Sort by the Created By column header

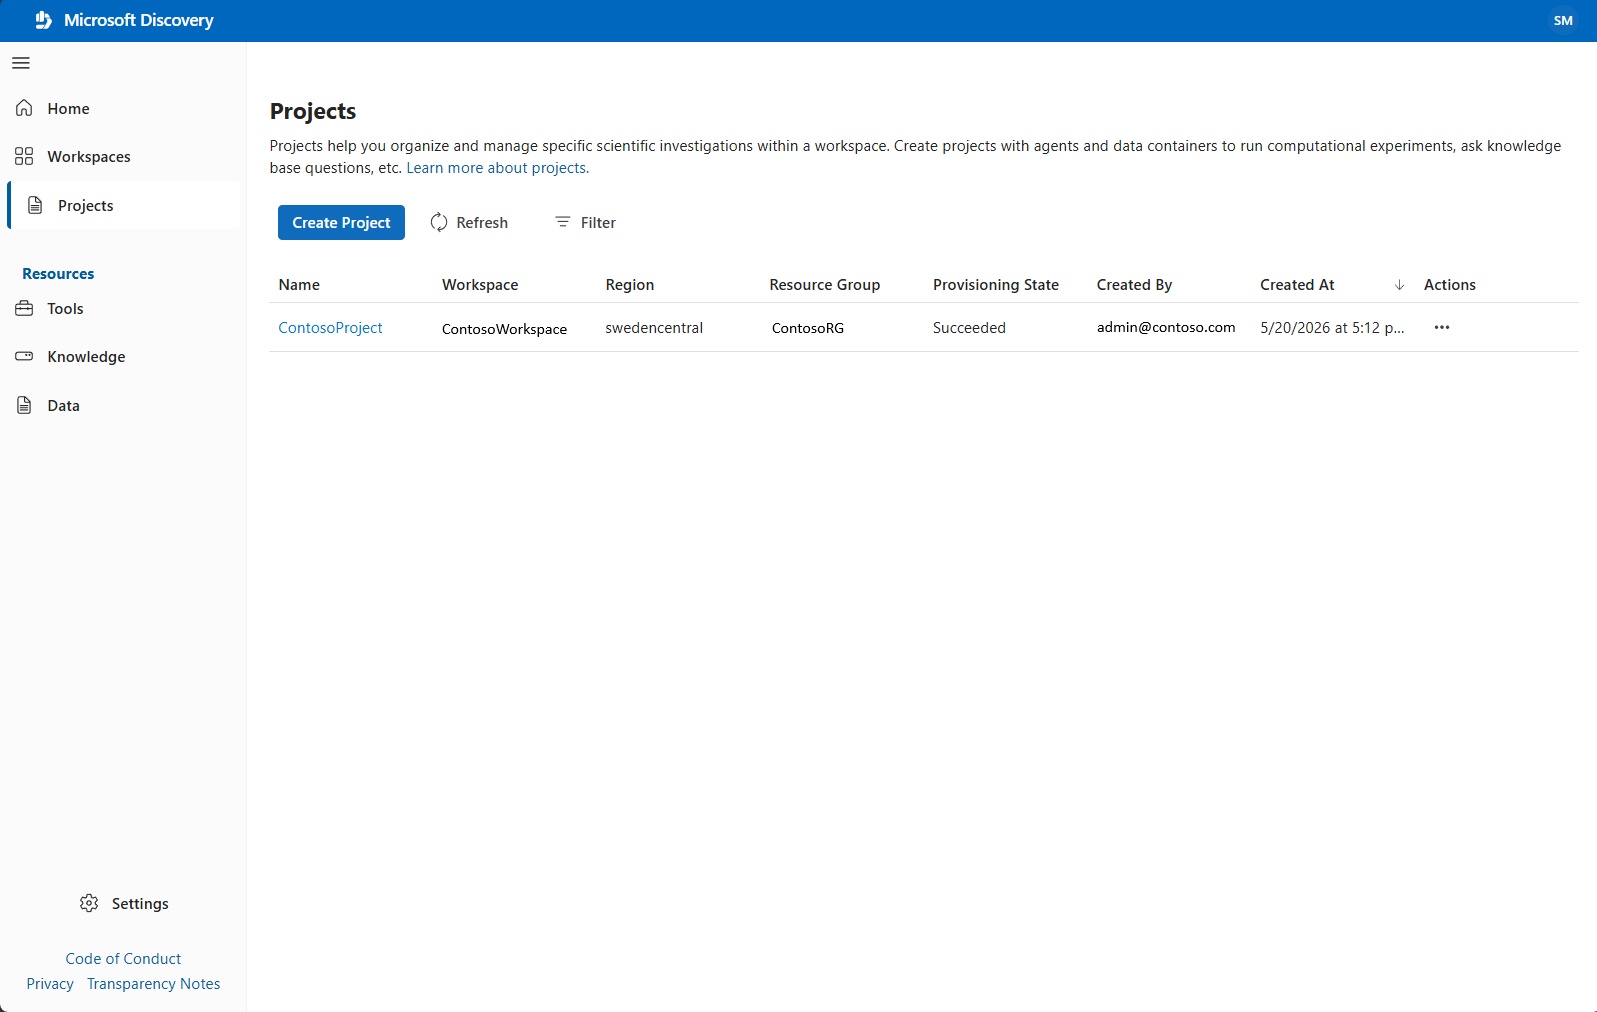coord(1134,285)
